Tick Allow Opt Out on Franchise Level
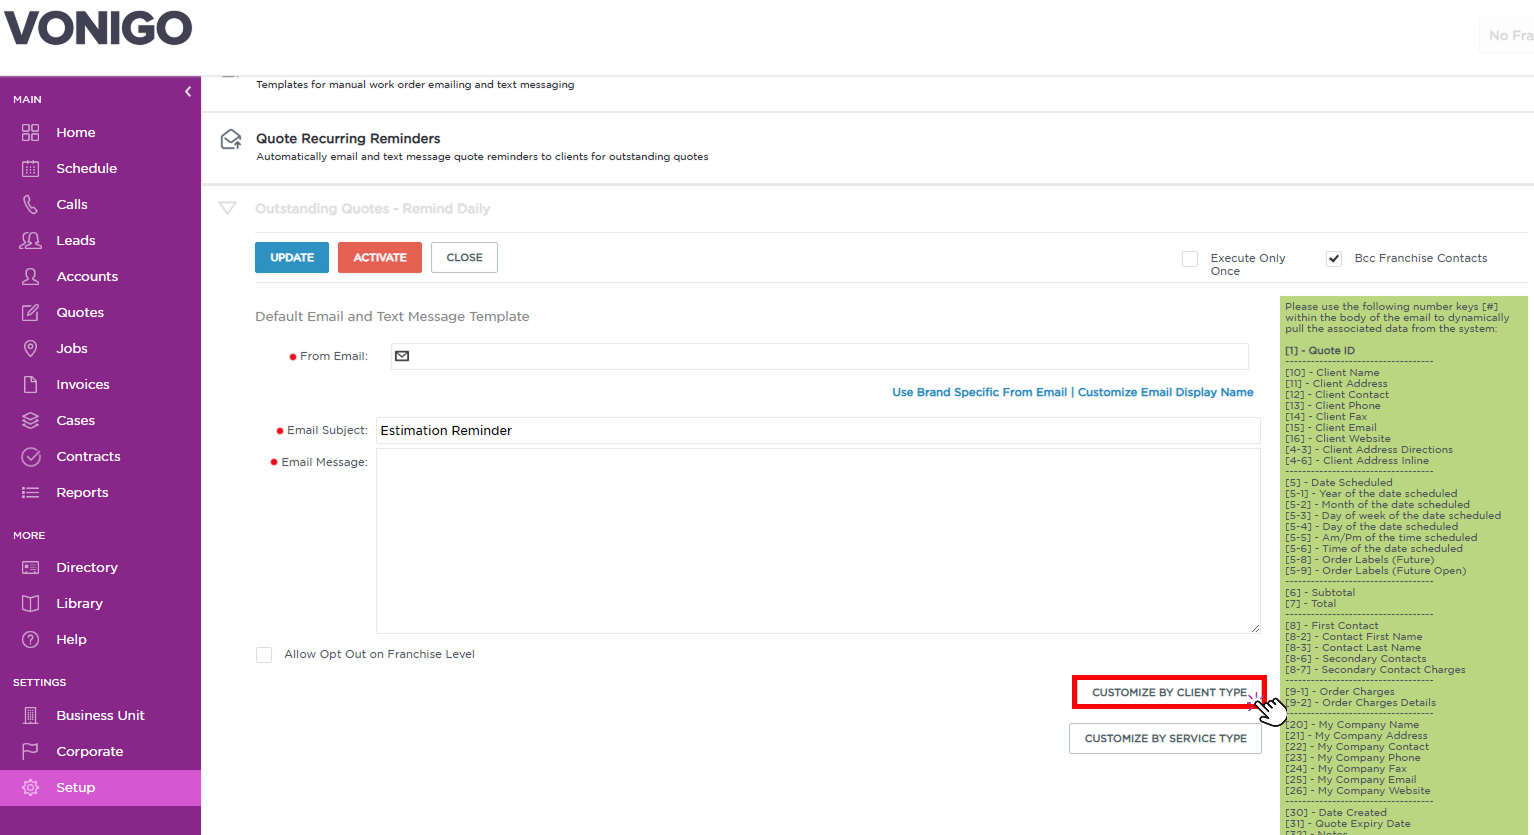 click(264, 655)
